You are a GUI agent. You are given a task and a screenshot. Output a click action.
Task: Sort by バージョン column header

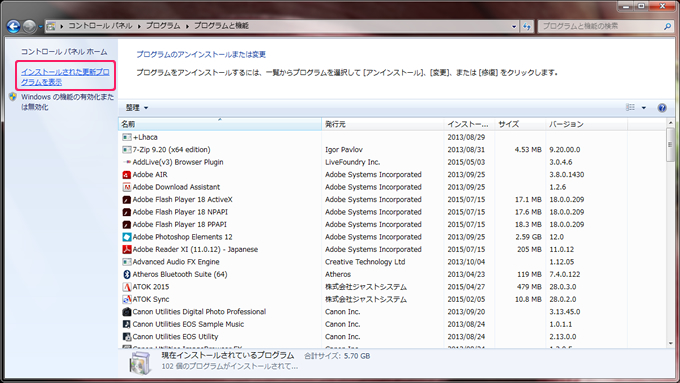(586, 124)
